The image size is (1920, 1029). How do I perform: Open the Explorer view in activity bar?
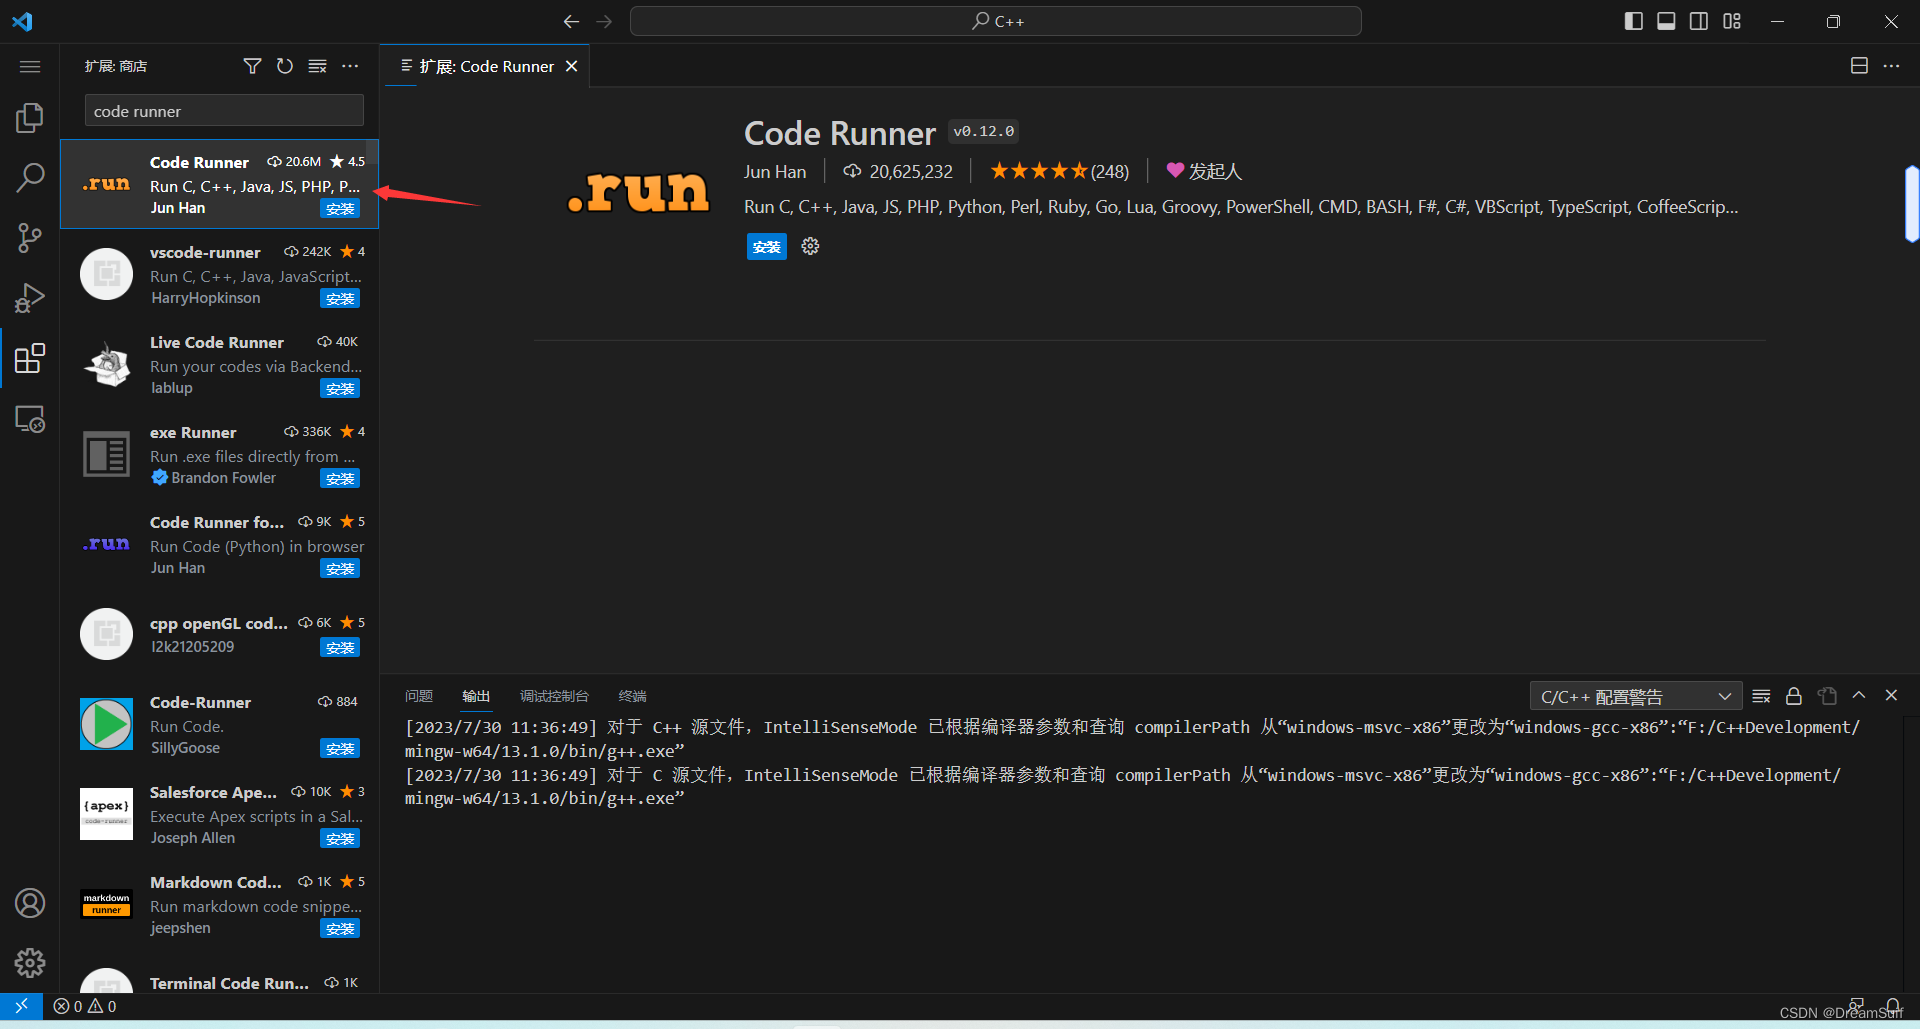pyautogui.click(x=30, y=118)
